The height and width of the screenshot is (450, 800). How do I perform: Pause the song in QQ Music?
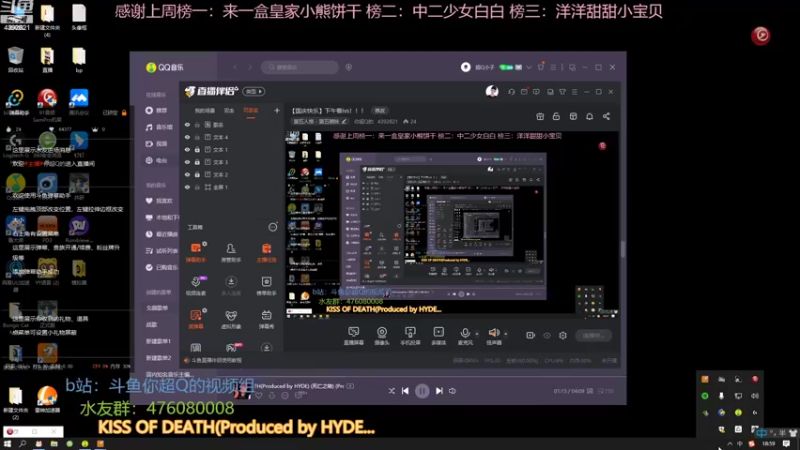coord(422,391)
